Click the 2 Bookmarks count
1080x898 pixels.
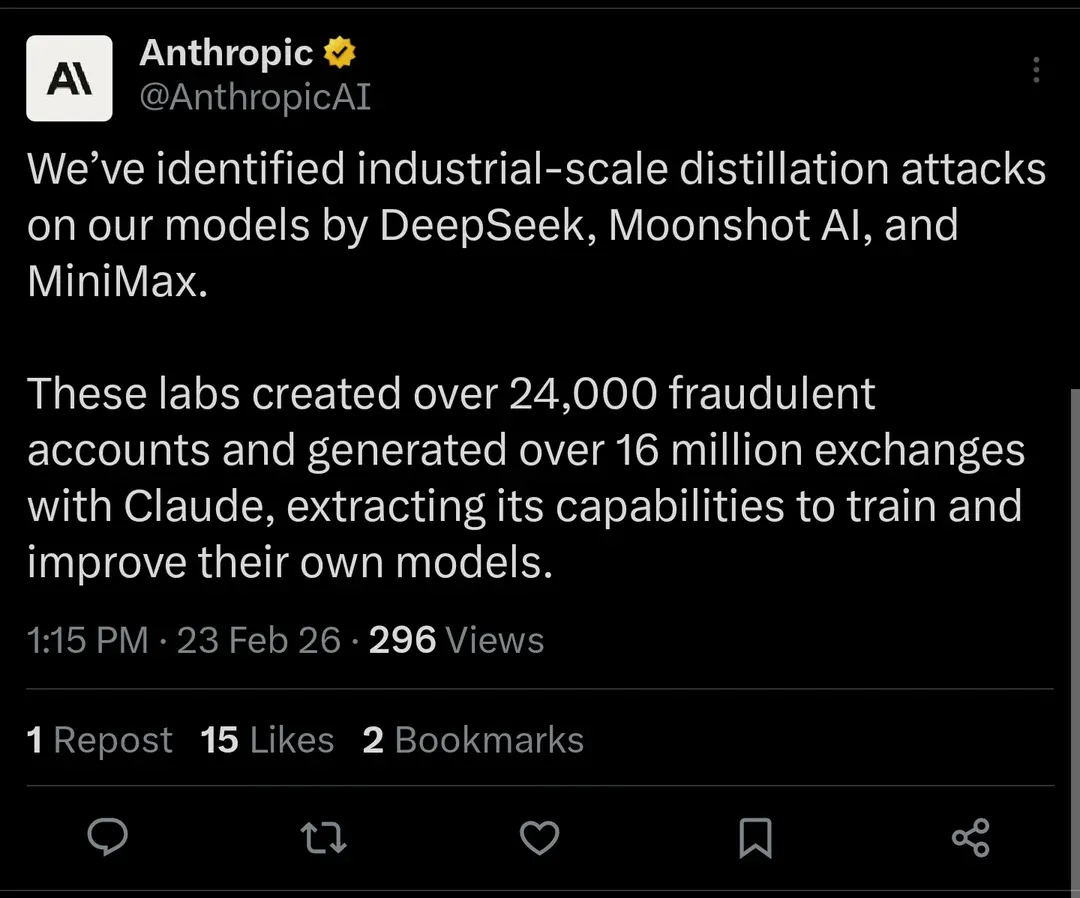click(x=473, y=740)
